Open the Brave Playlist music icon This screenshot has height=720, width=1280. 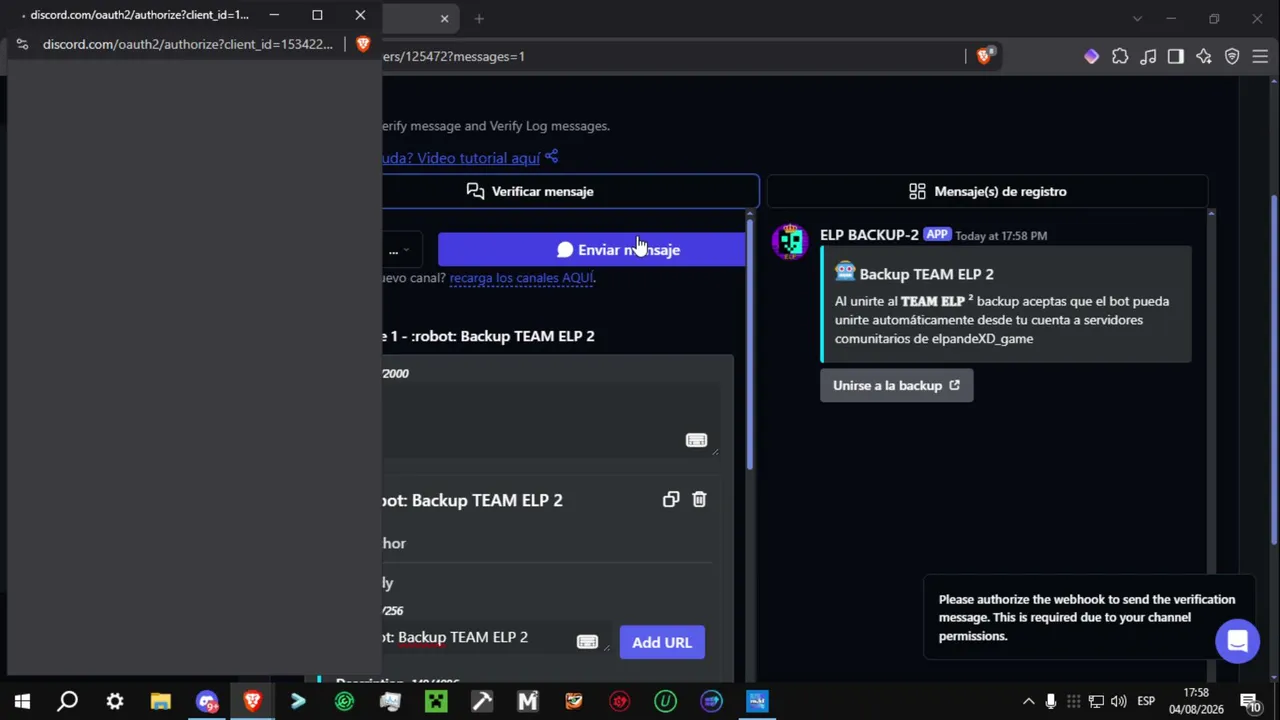click(1148, 57)
